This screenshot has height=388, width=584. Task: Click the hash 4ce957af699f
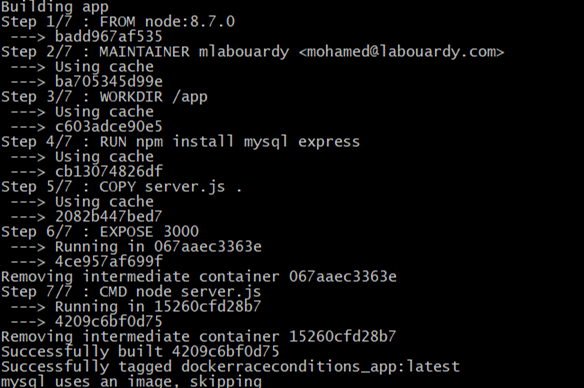tap(109, 262)
